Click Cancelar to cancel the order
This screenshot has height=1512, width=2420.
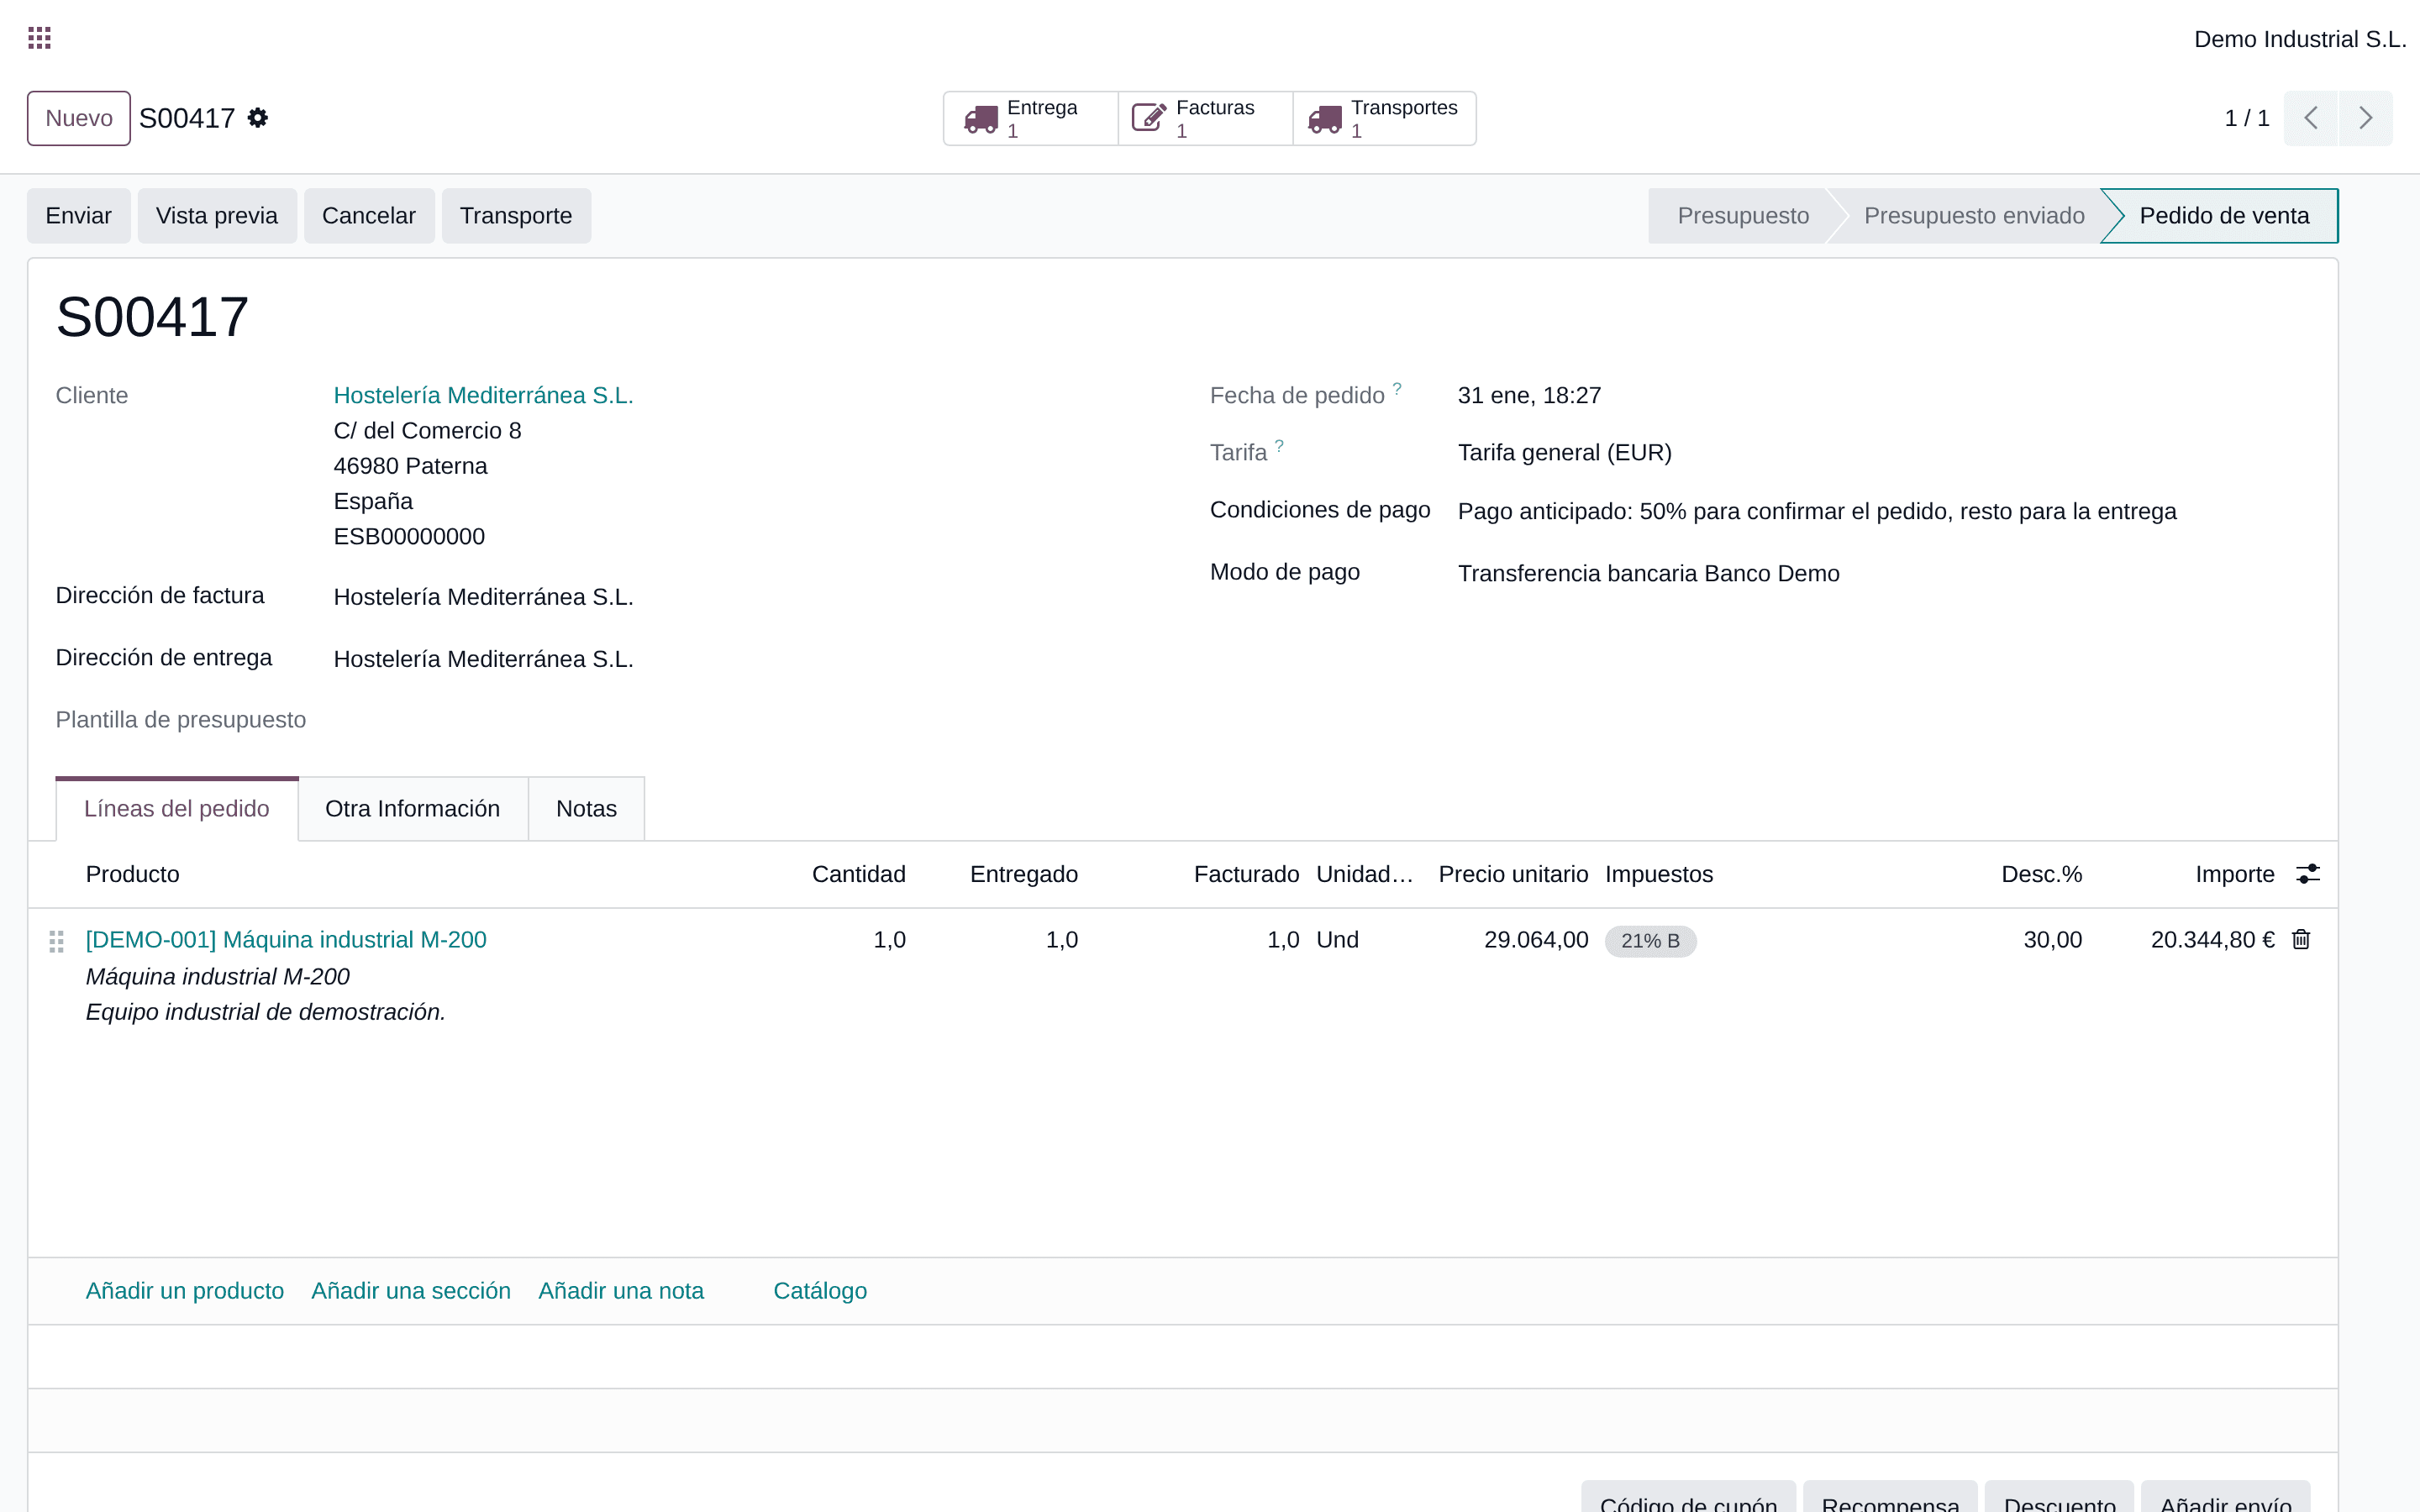pos(369,216)
